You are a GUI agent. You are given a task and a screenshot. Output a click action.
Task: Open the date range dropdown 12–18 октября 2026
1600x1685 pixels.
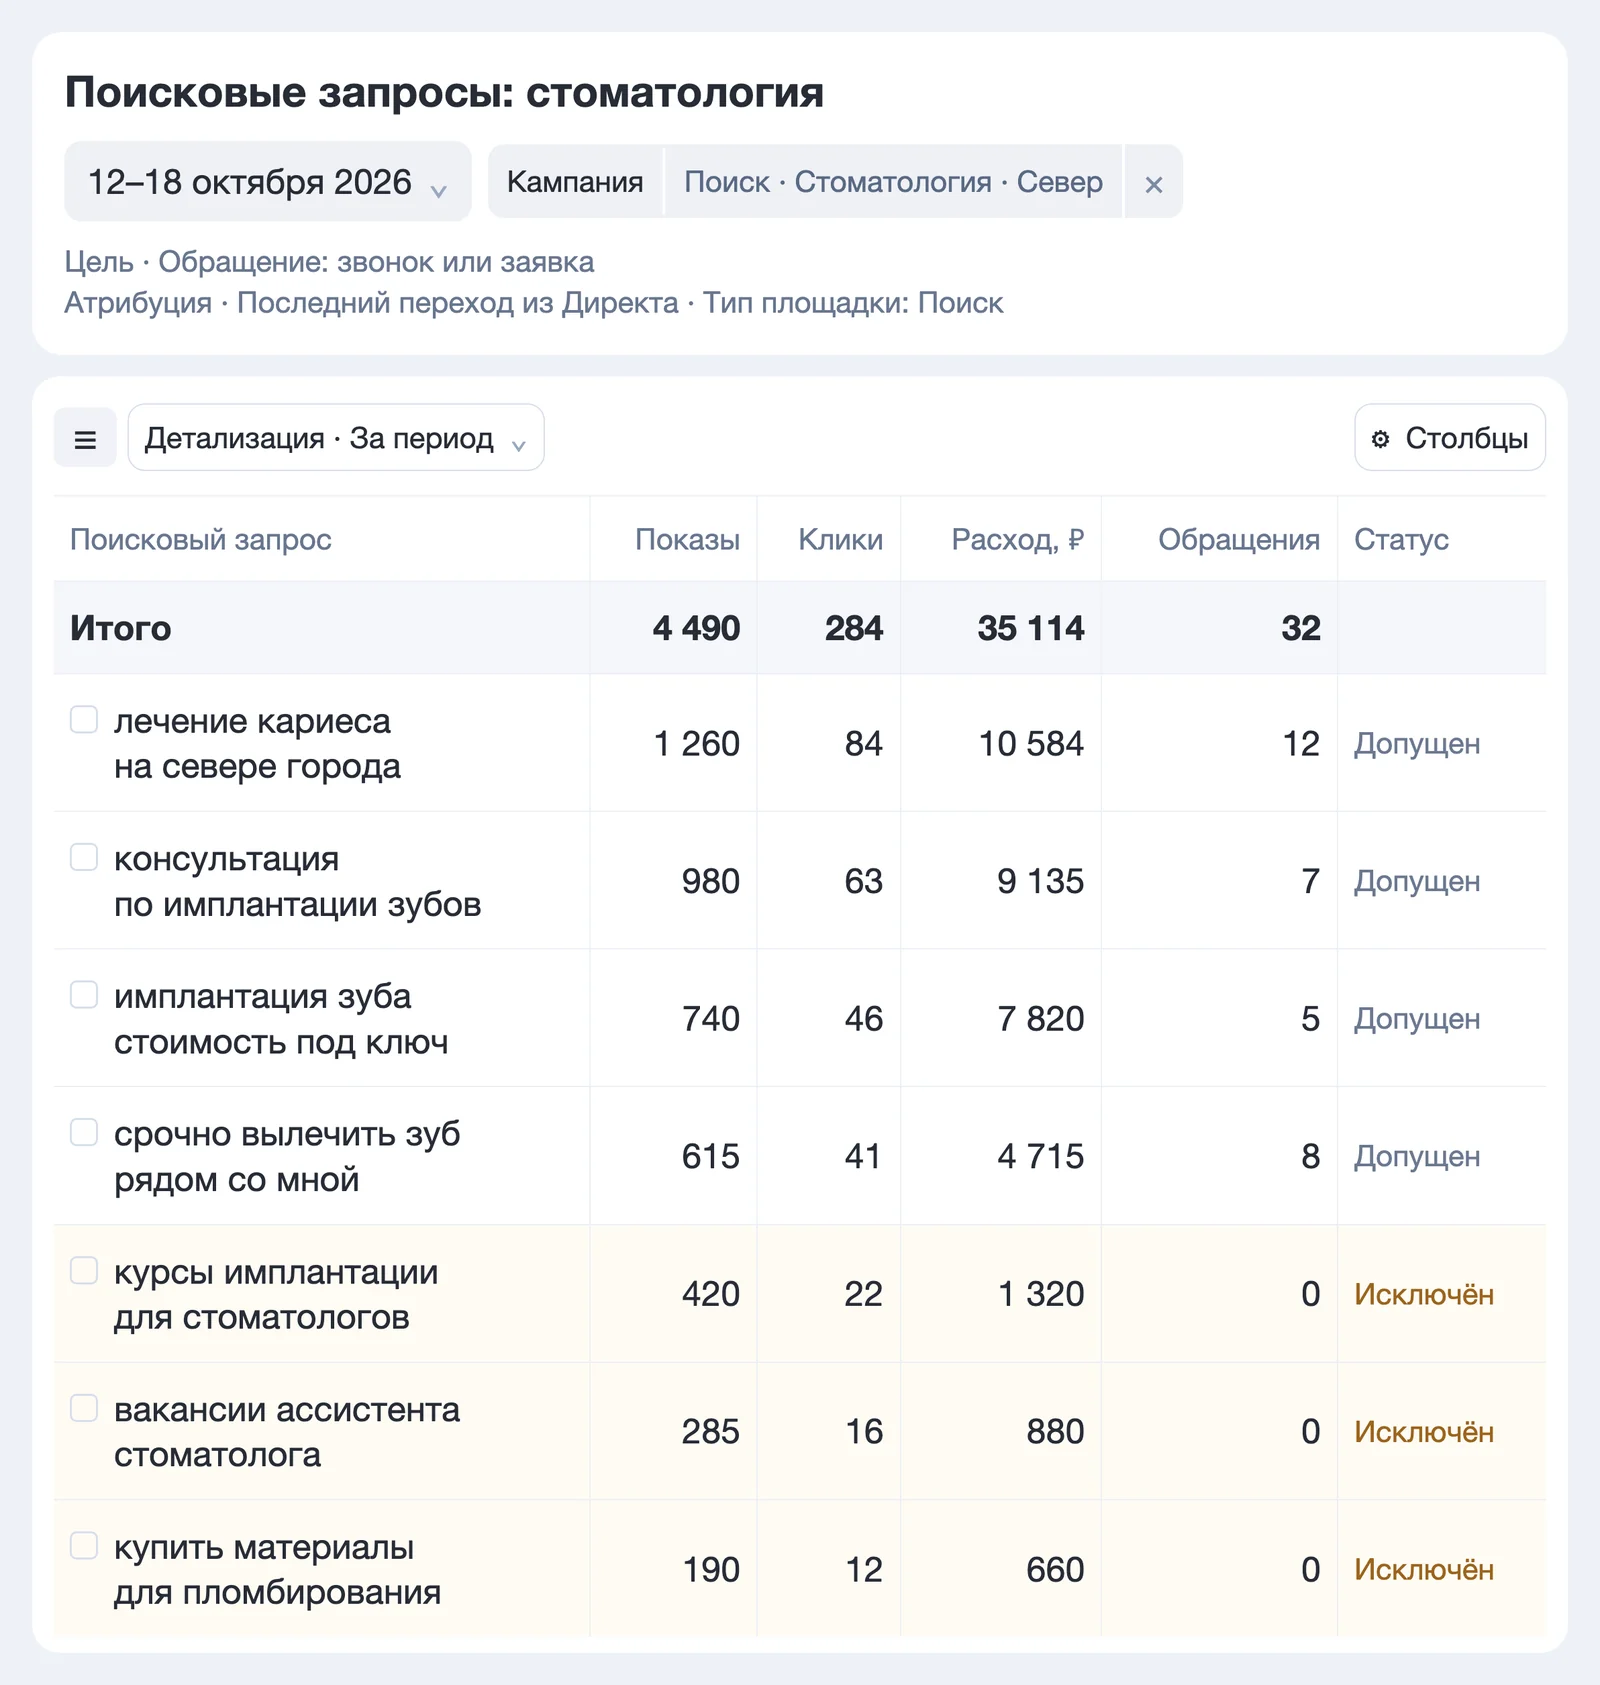[268, 182]
